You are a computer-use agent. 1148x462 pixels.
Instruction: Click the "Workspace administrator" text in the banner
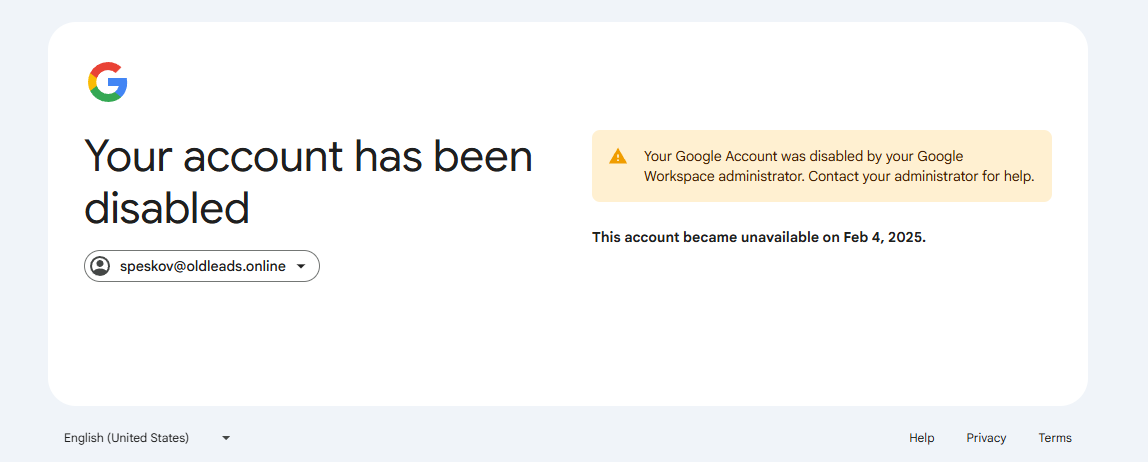723,177
